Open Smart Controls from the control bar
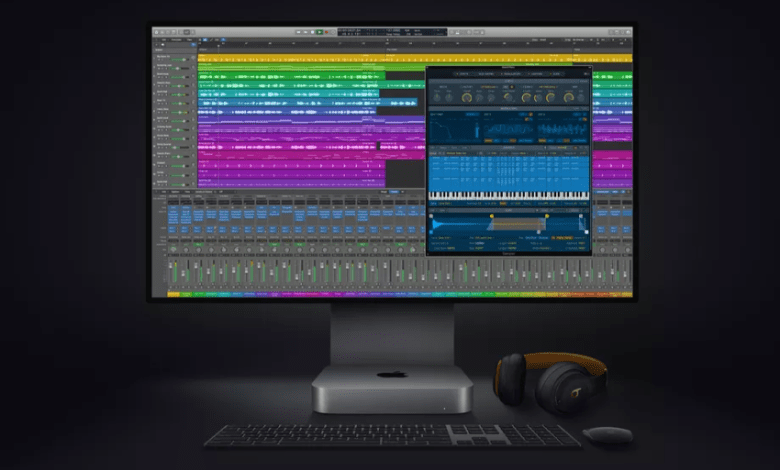This screenshot has height=470, width=780. click(x=181, y=32)
